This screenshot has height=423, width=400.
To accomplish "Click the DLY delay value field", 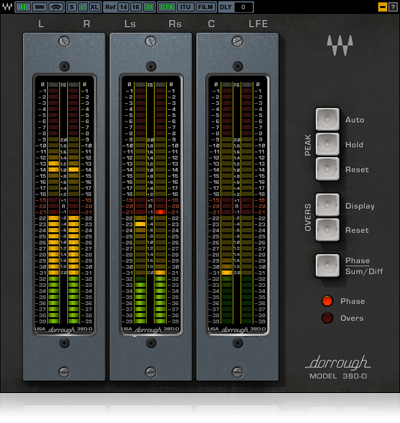I will [x=243, y=7].
